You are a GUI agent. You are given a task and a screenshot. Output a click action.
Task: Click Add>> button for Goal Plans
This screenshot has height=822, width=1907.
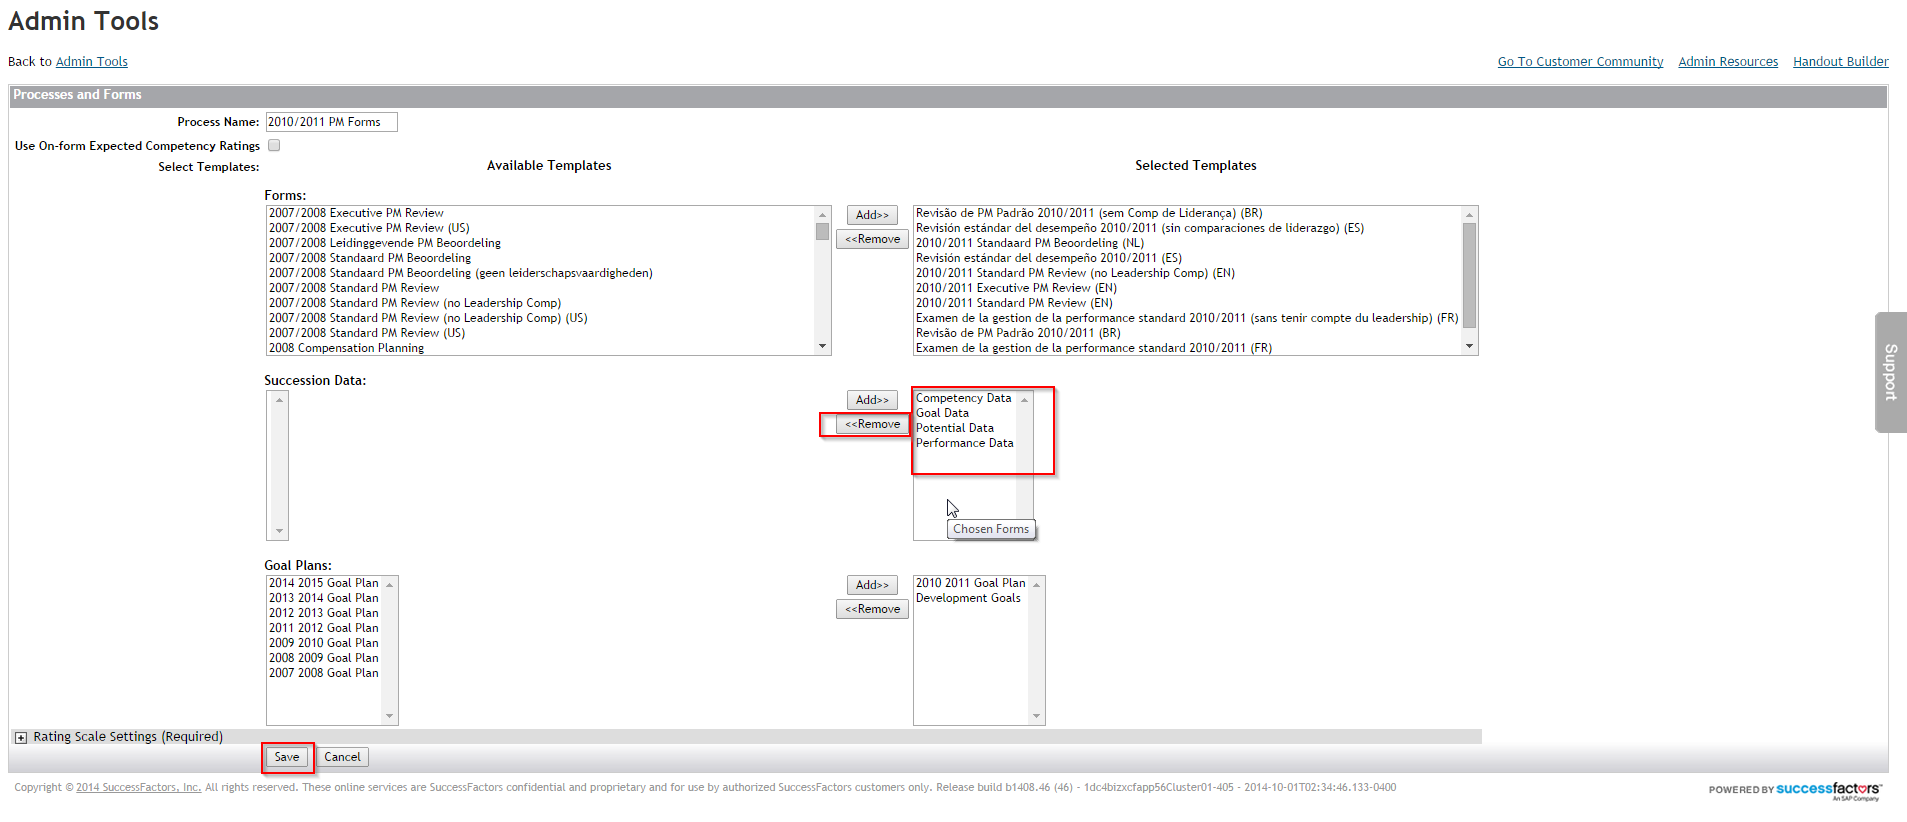click(x=872, y=585)
